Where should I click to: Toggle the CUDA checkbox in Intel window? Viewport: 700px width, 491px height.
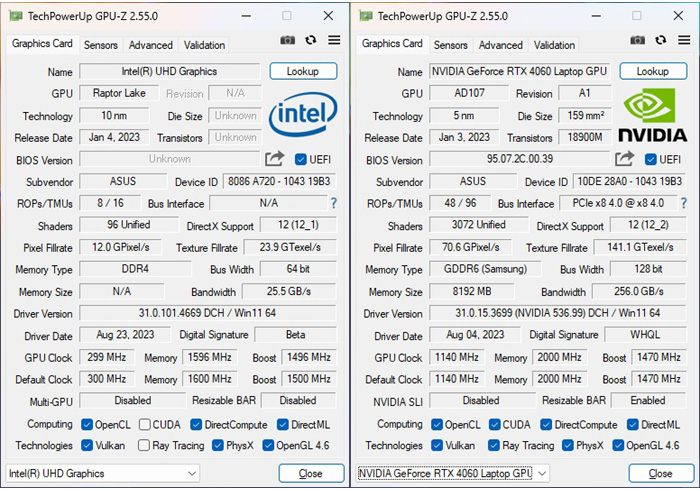point(145,424)
